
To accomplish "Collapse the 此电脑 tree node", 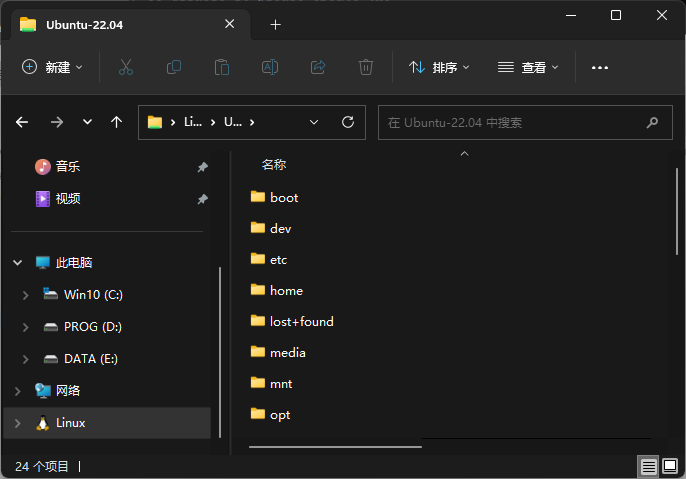I will 18,263.
